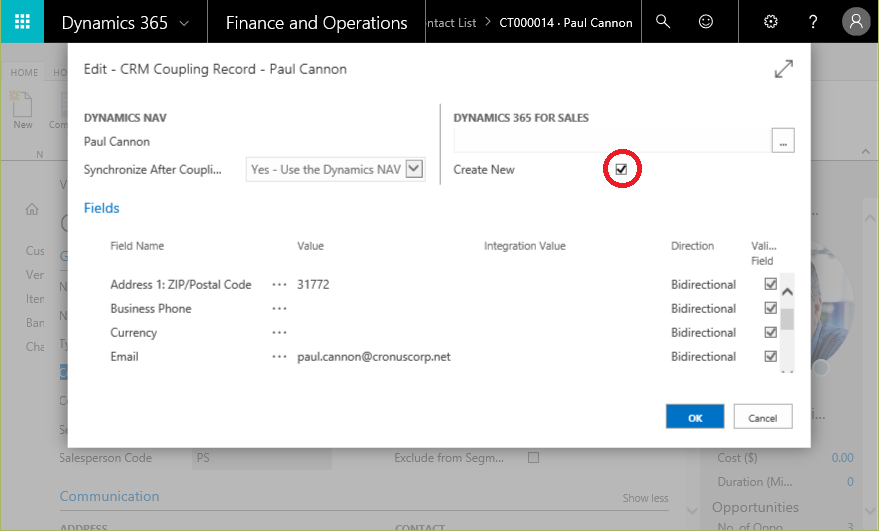Click the OK button
Image resolution: width=879 pixels, height=531 pixels.
(x=695, y=417)
